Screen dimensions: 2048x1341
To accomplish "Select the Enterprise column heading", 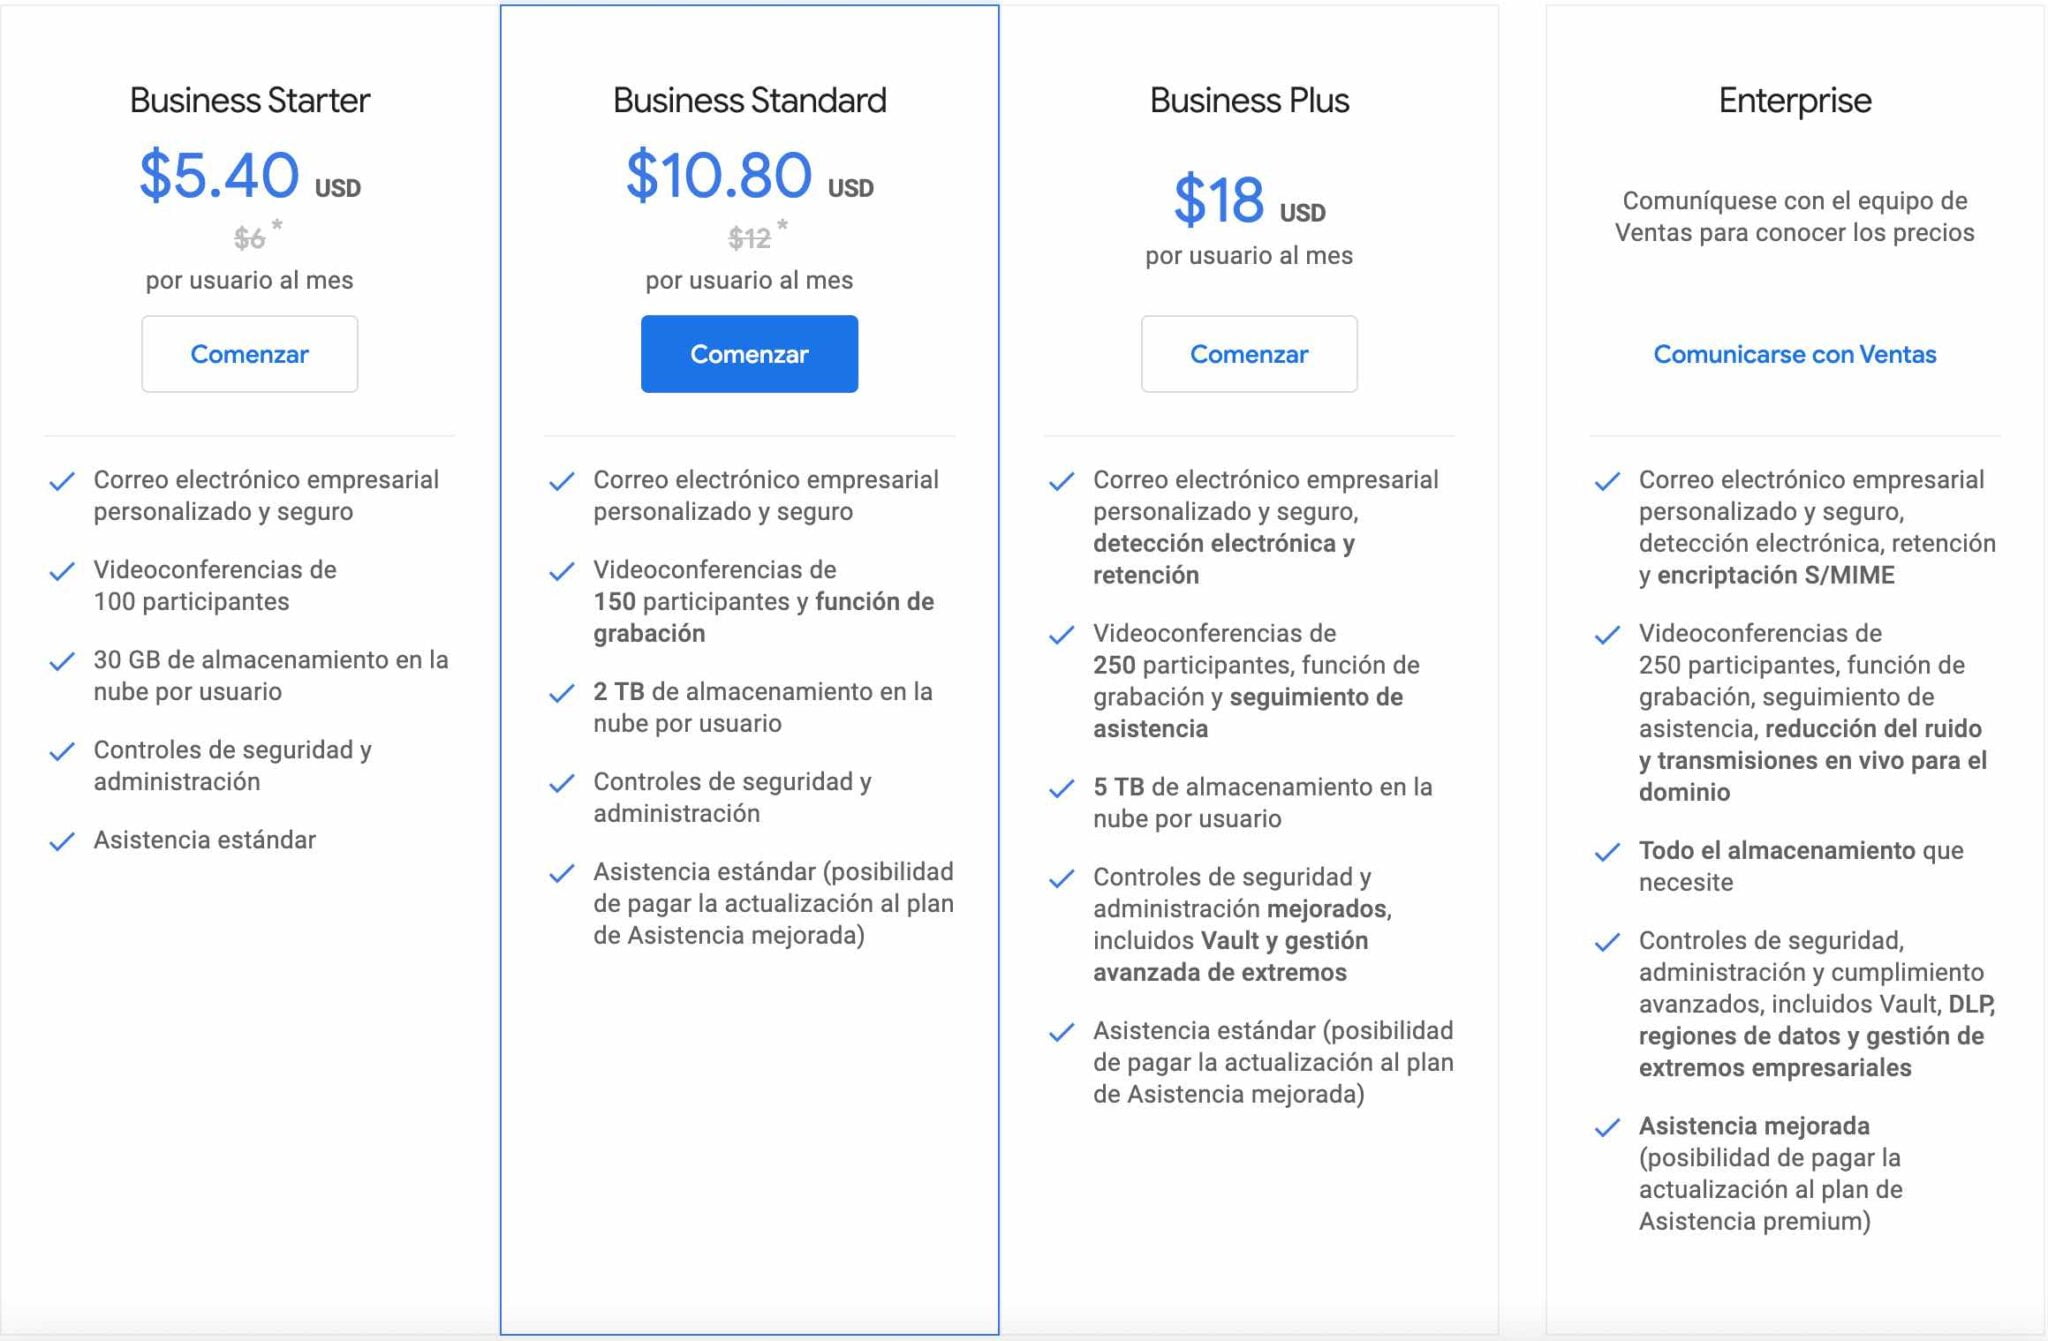I will (1794, 100).
